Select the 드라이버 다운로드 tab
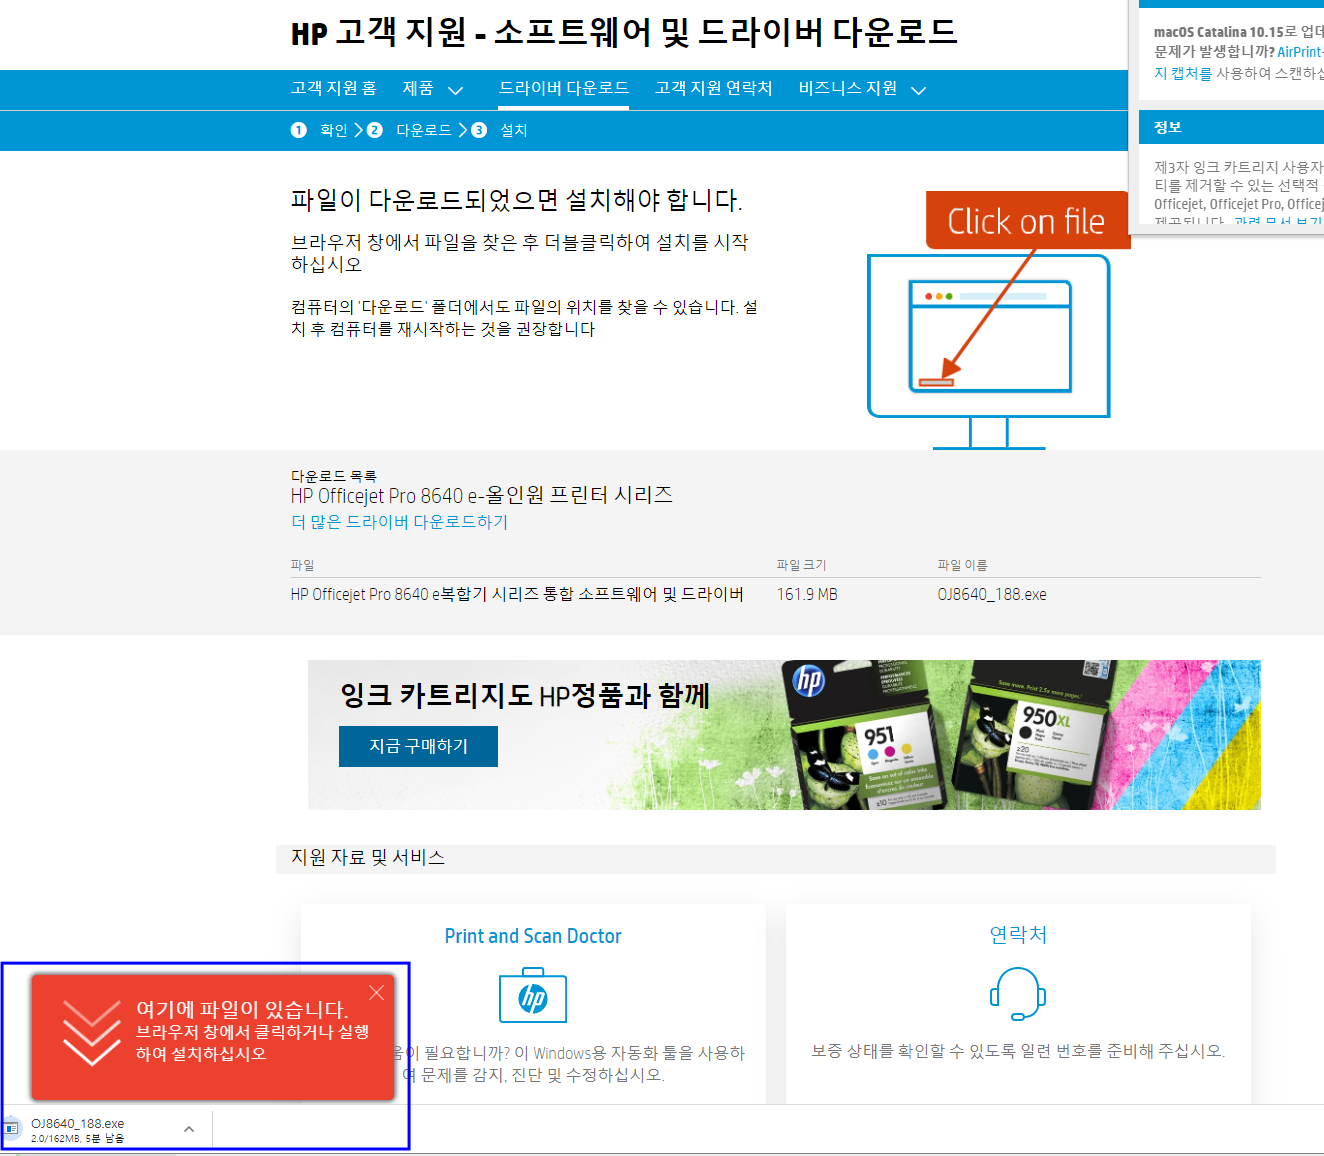 [x=564, y=88]
